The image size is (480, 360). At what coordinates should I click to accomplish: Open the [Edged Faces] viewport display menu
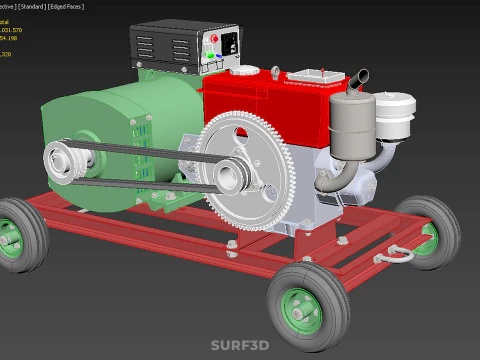tap(66, 6)
